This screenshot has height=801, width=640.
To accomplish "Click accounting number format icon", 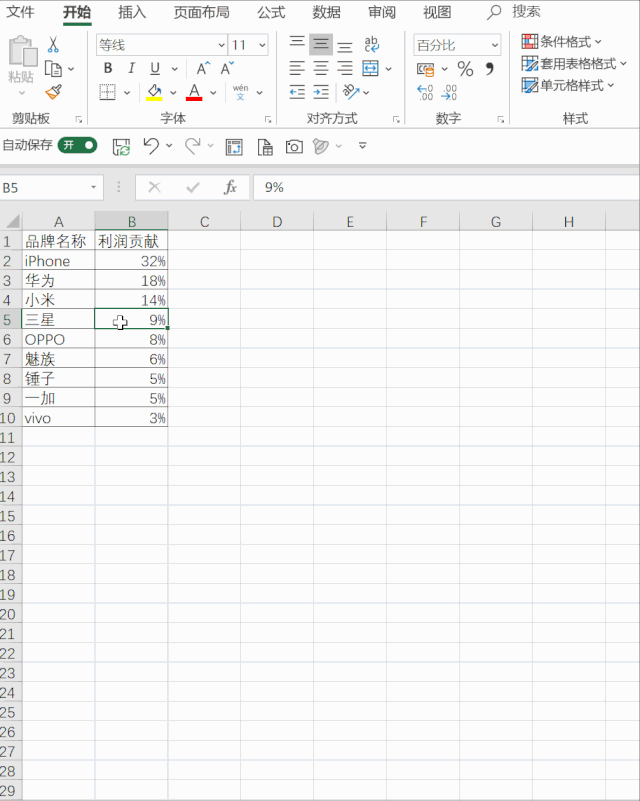I will pos(425,69).
